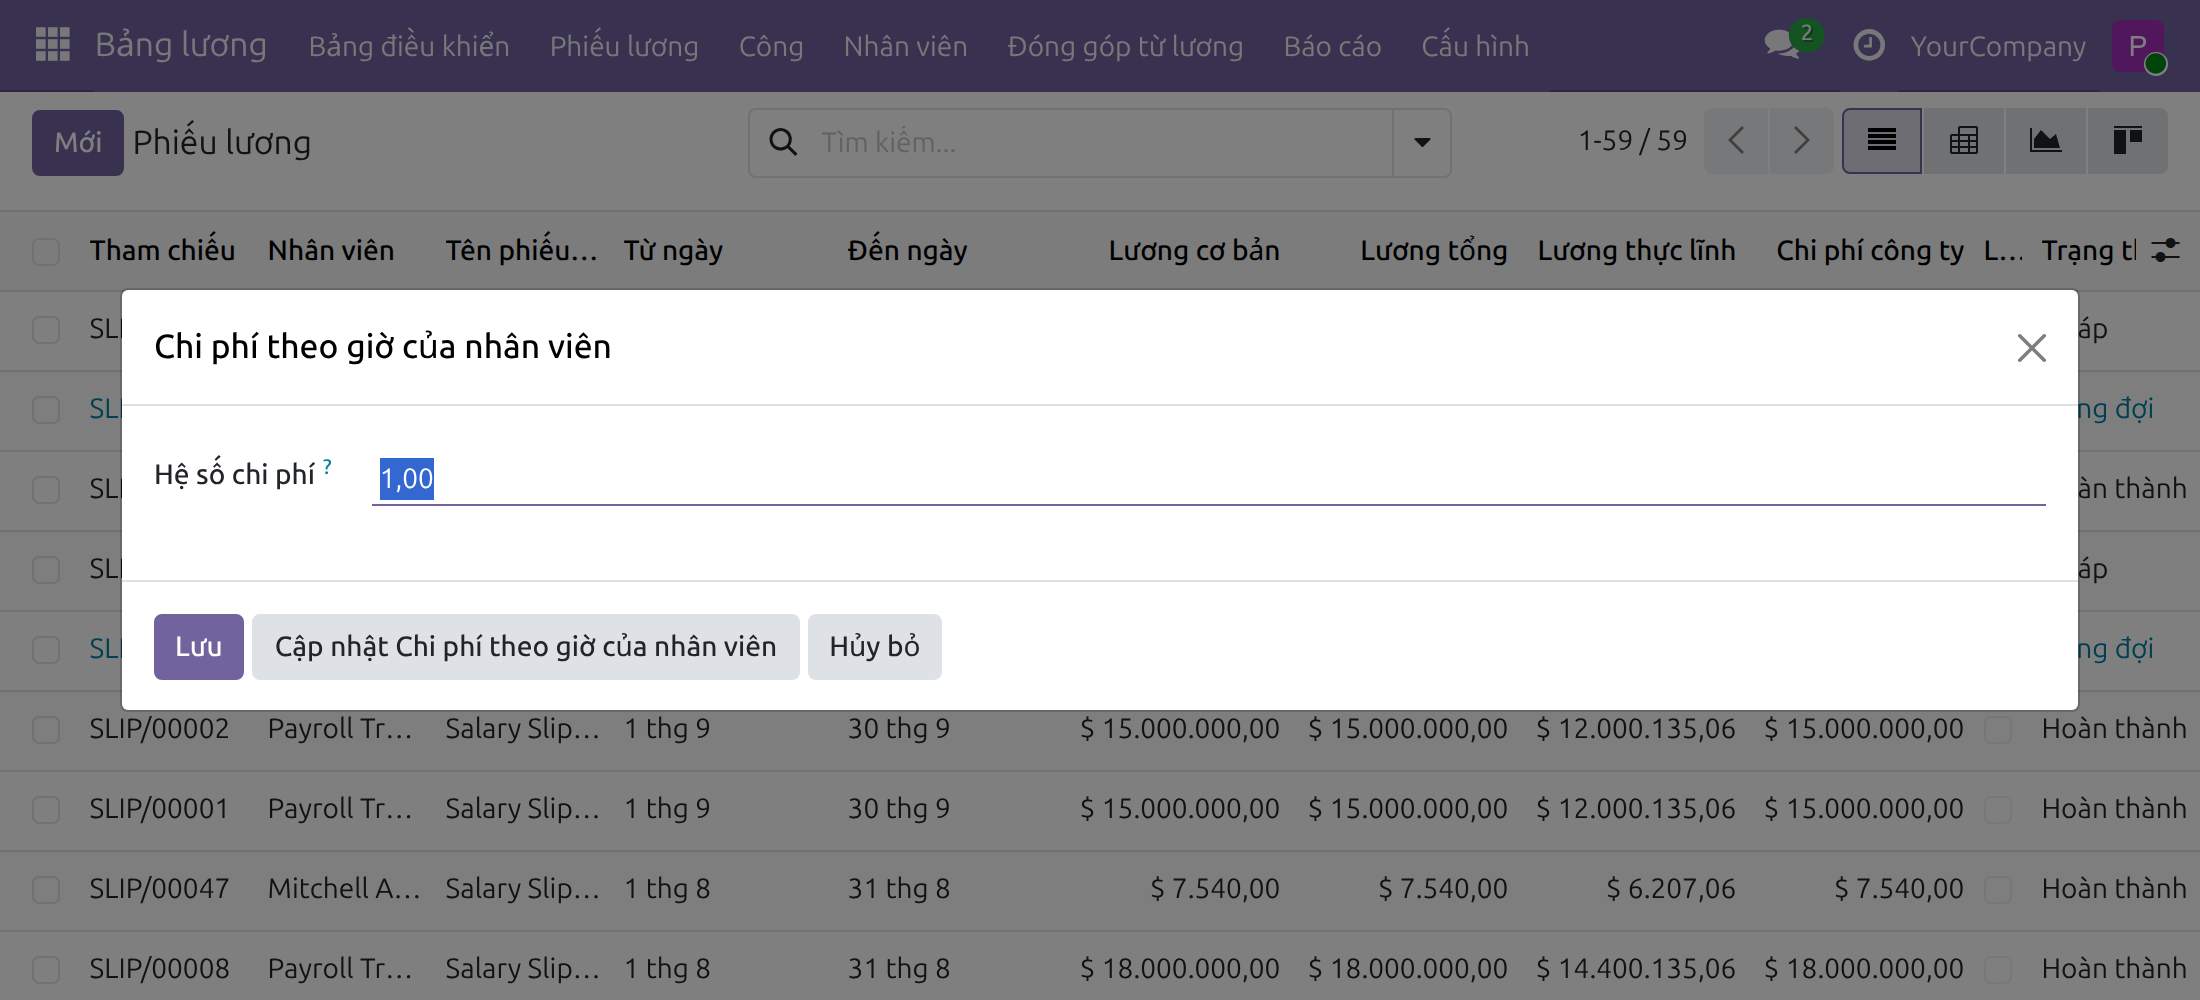Image resolution: width=2200 pixels, height=1000 pixels.
Task: Click the Bảng lương app title
Action: [x=181, y=46]
